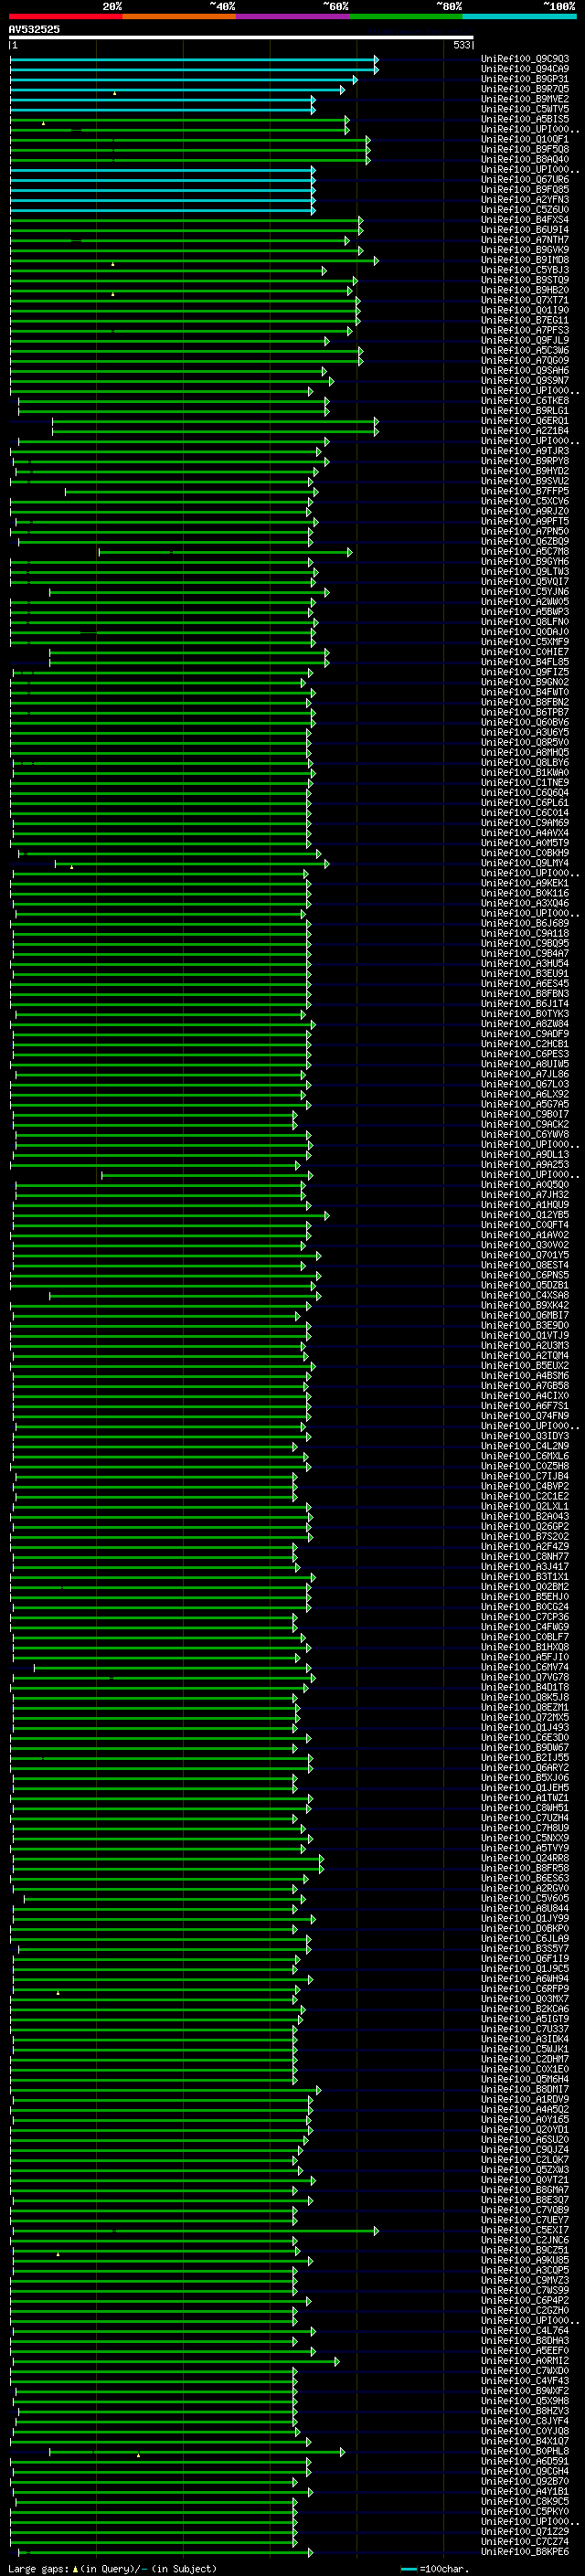585x2576 pixels.
Task: Select UniRef100_Q9LMY4 entry
Action: 525,863
